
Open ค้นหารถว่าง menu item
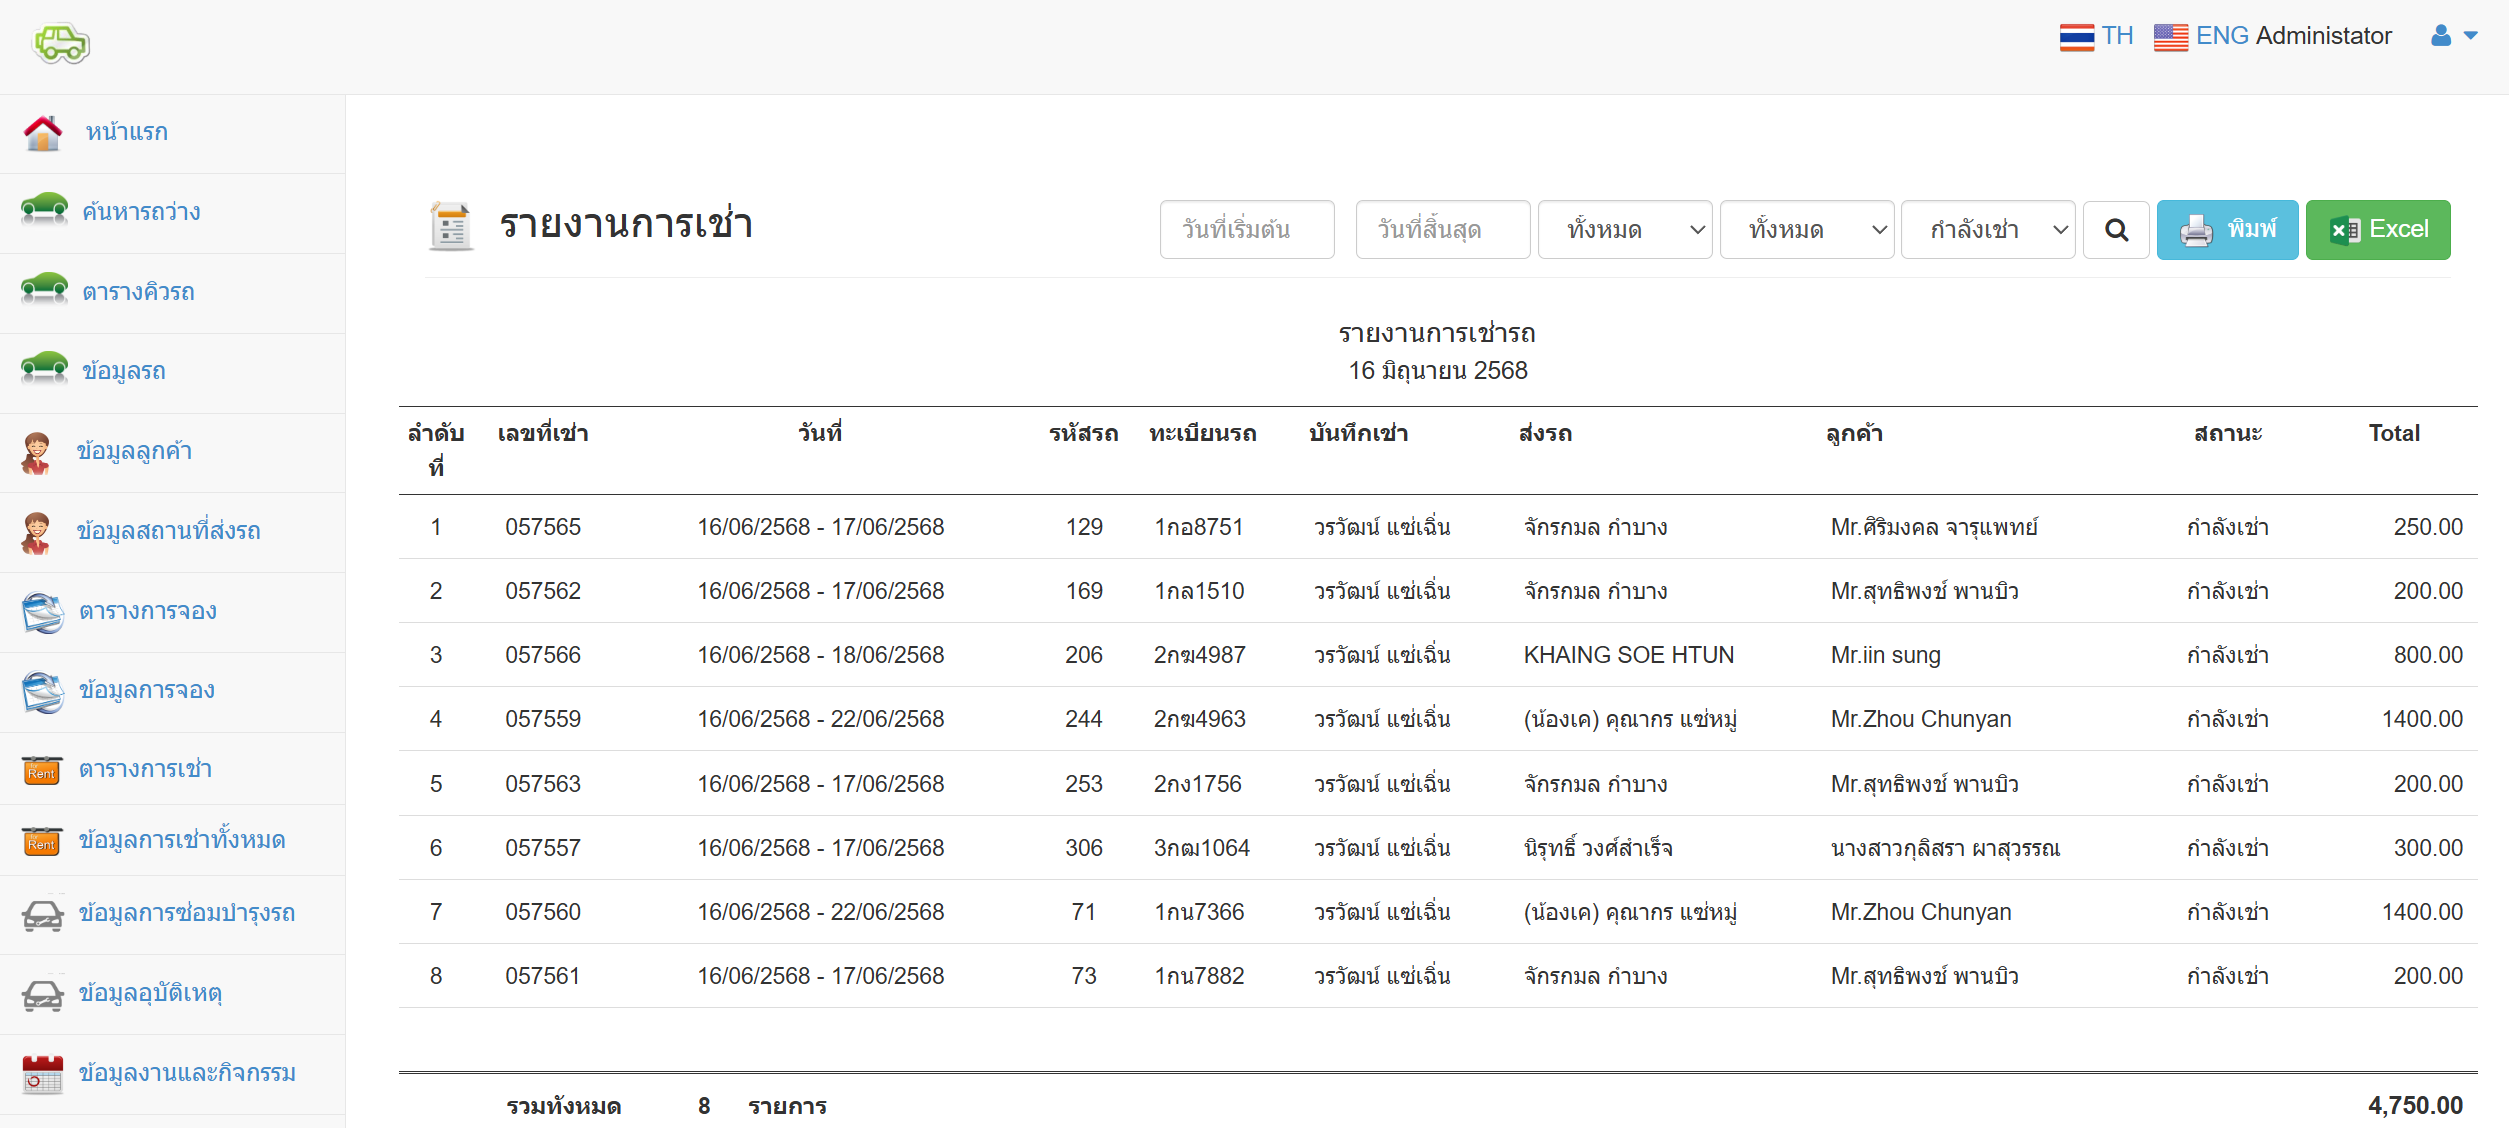[141, 212]
